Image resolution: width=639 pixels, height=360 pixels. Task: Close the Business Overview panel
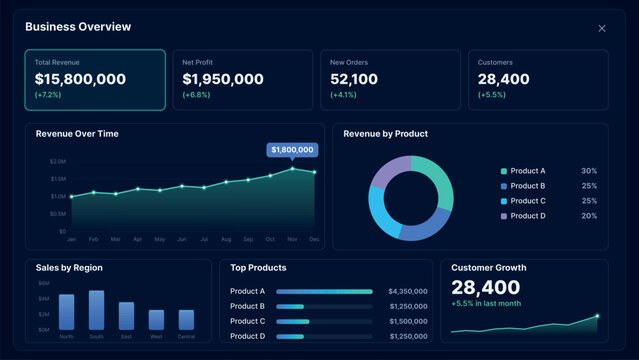[602, 29]
